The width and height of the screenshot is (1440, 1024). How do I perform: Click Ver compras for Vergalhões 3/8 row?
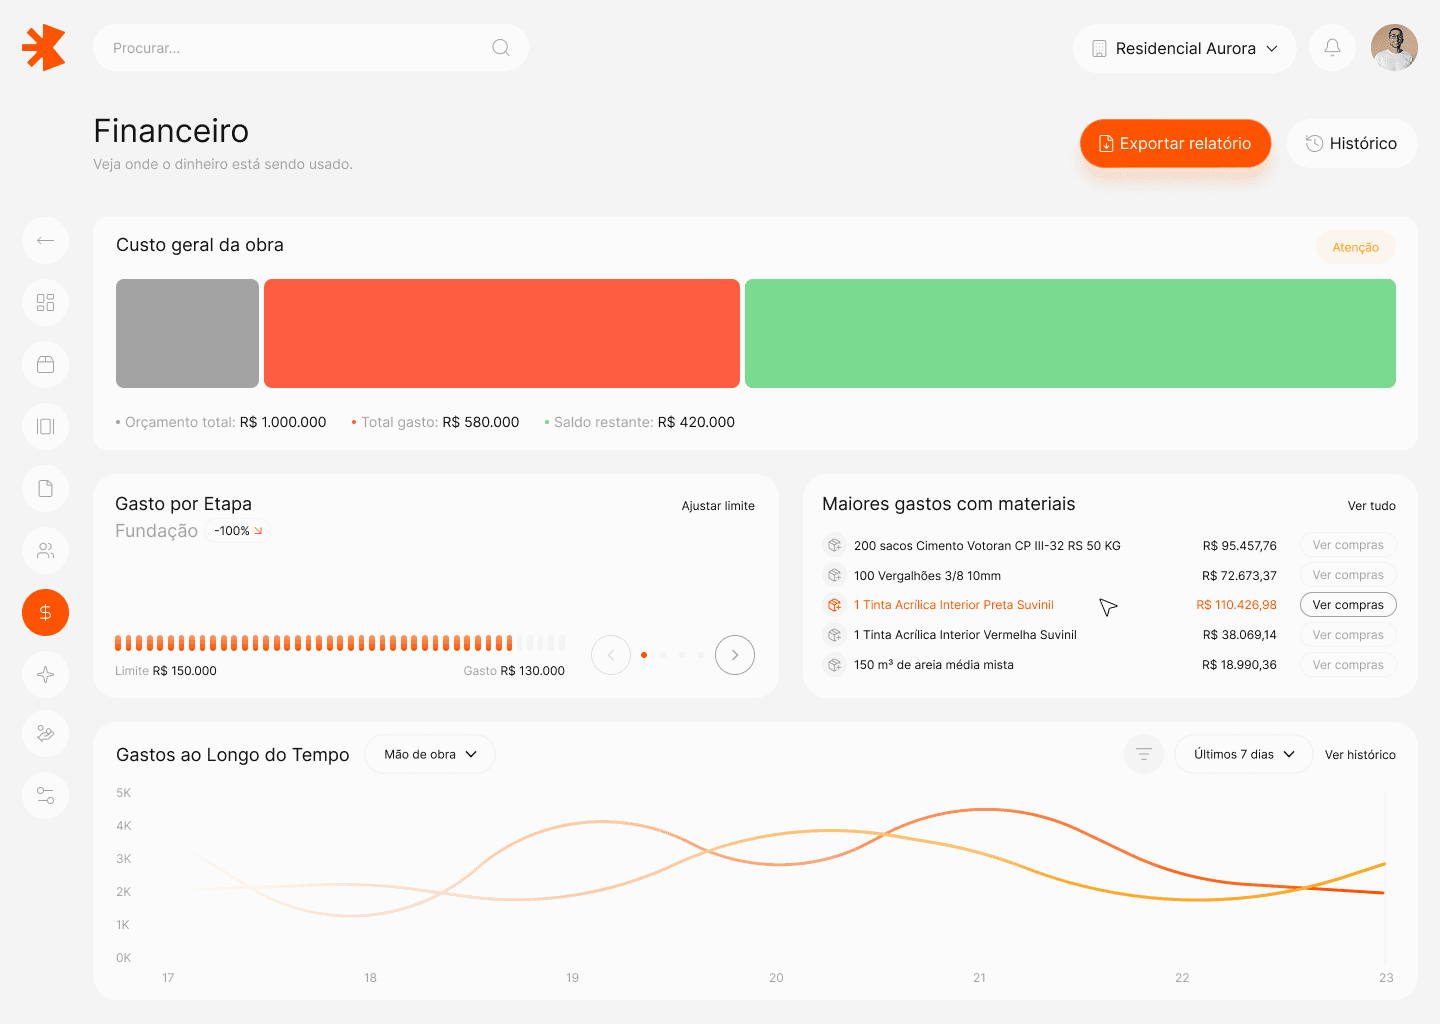pos(1348,575)
